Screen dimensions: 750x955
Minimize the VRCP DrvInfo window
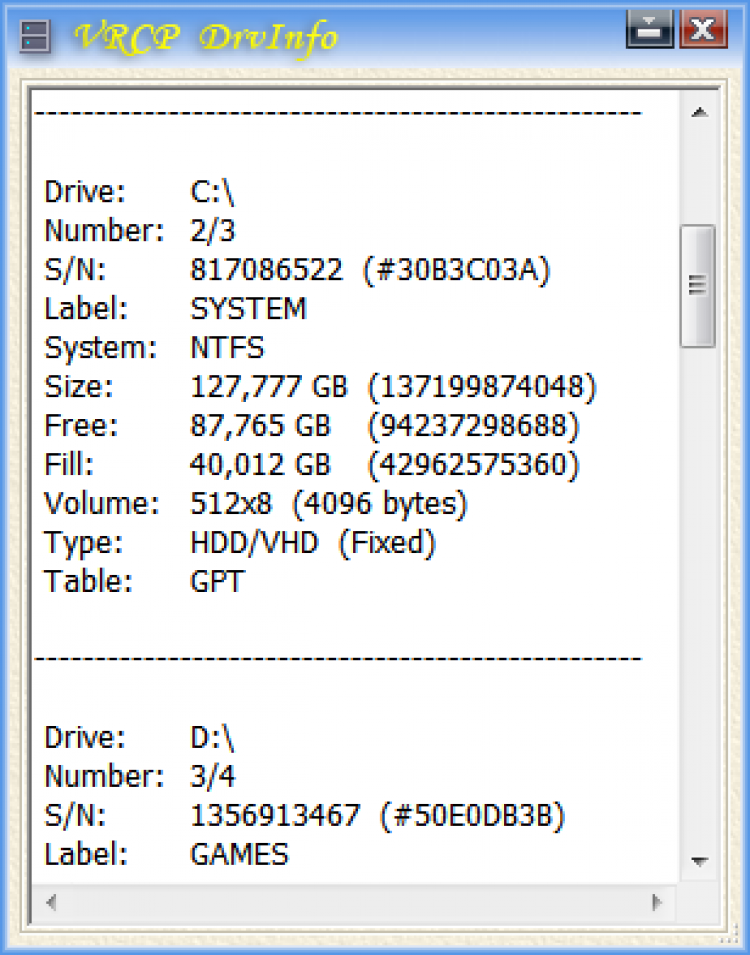(x=649, y=28)
